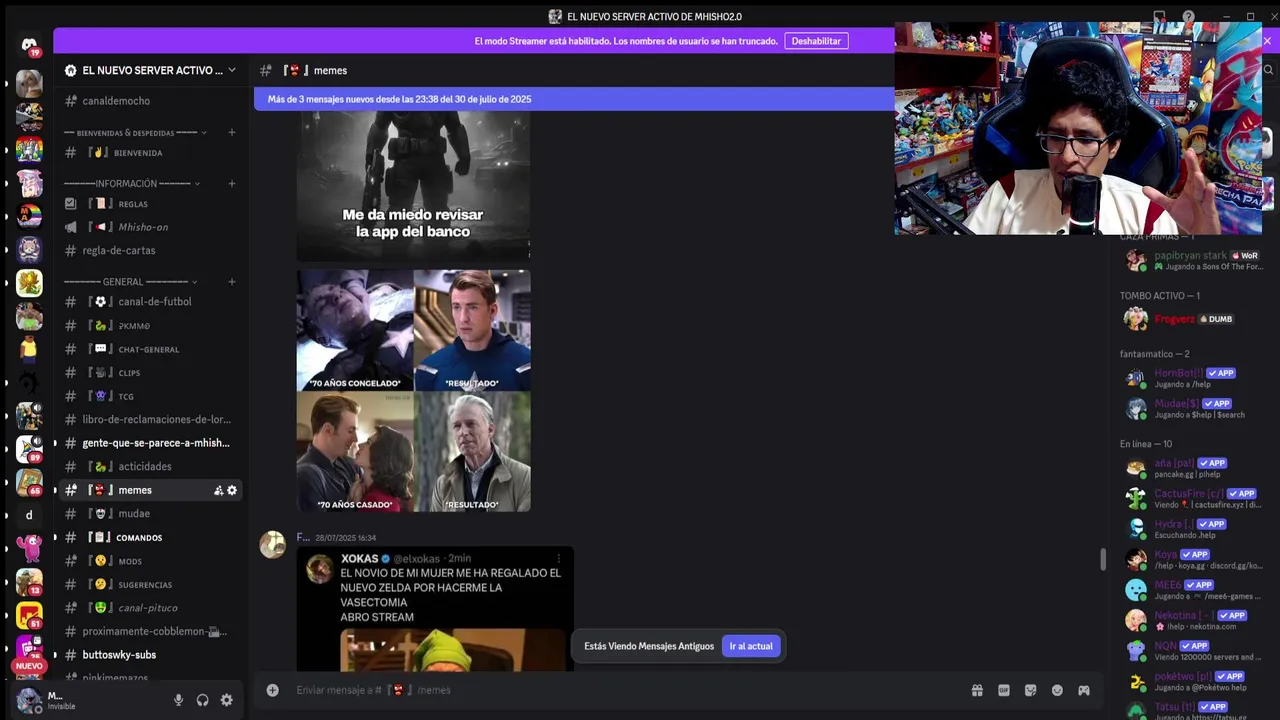The height and width of the screenshot is (720, 1280).
Task: Open Frogvers member in TOMBO ACTIVO
Action: click(1195, 319)
